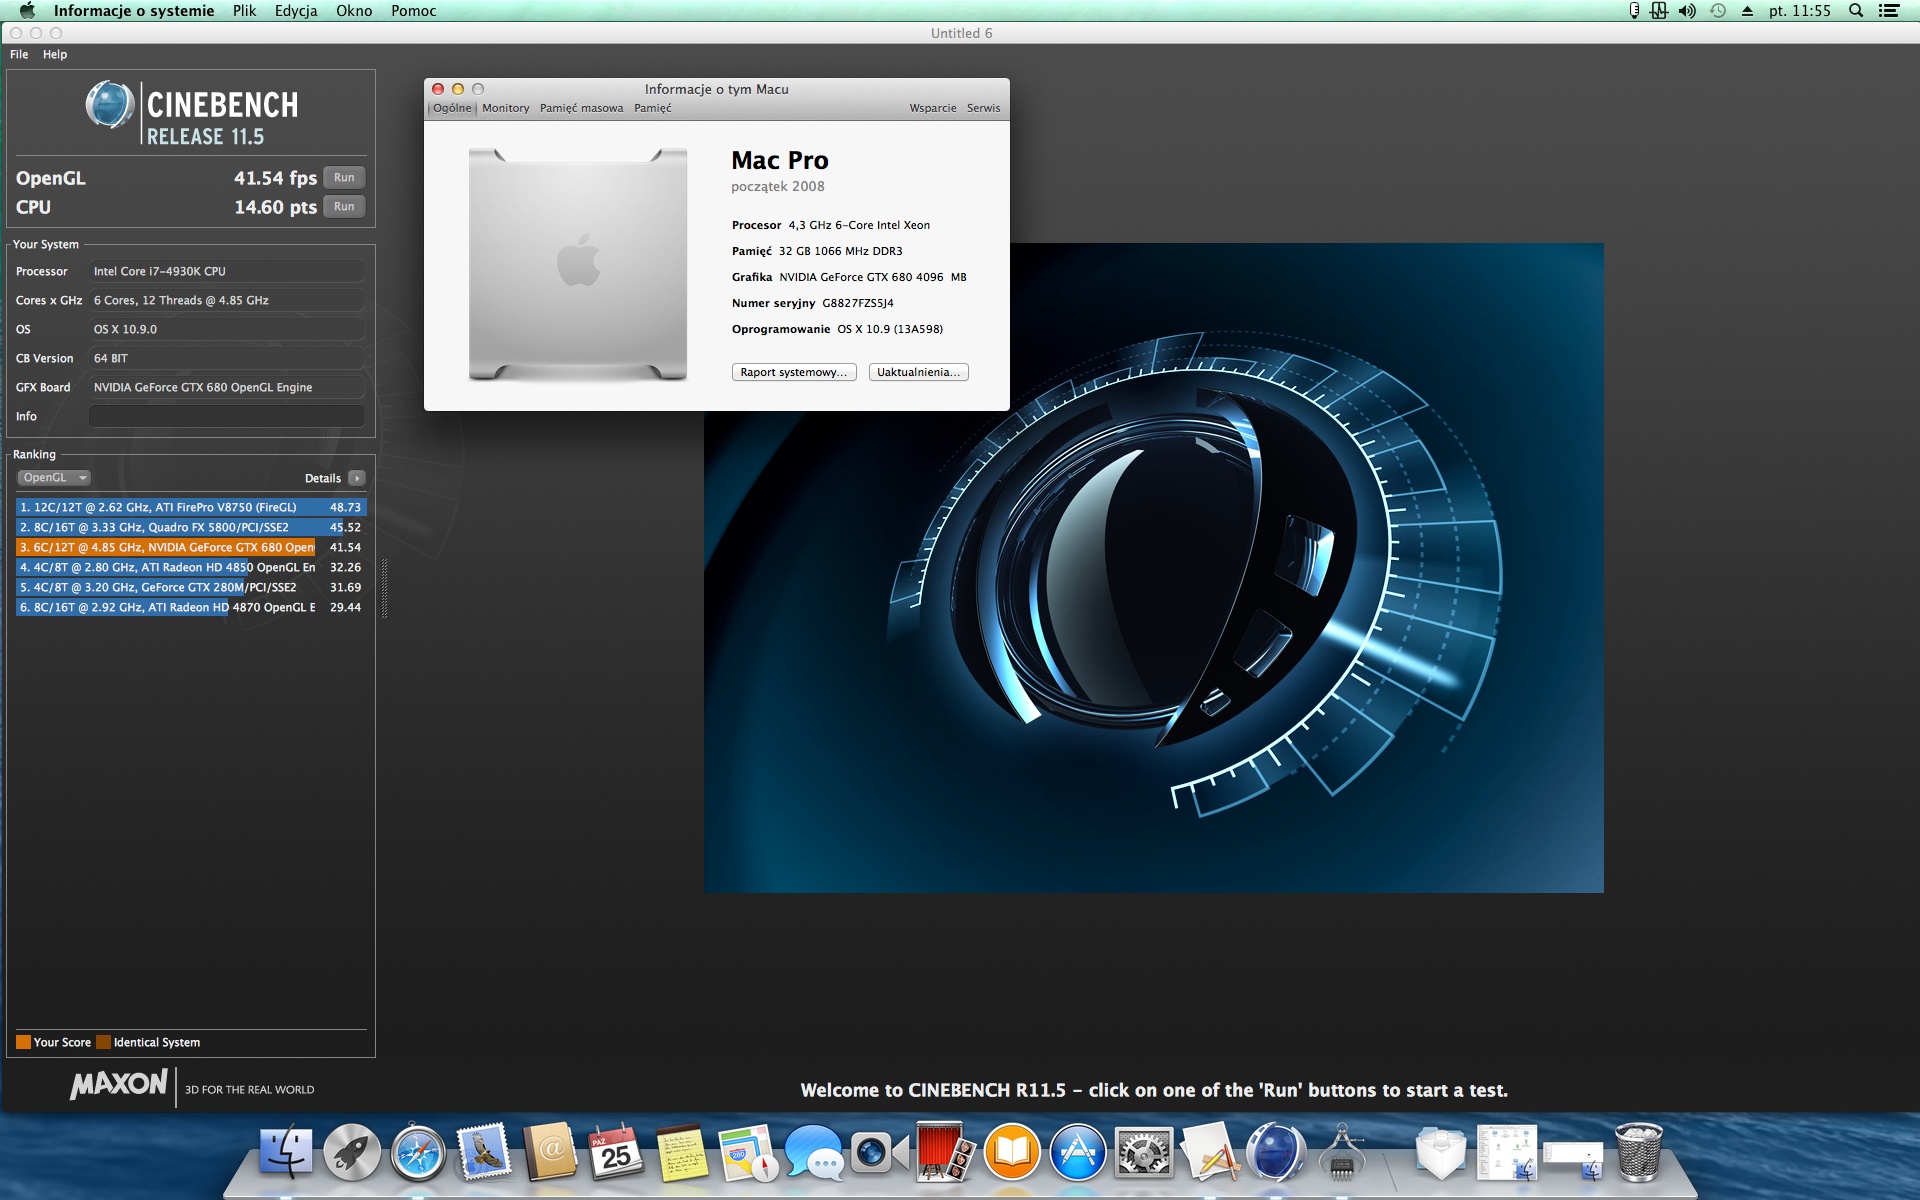This screenshot has height=1200, width=1920.
Task: Click the GFX Board NVIDIA GeForce value
Action: [x=227, y=387]
